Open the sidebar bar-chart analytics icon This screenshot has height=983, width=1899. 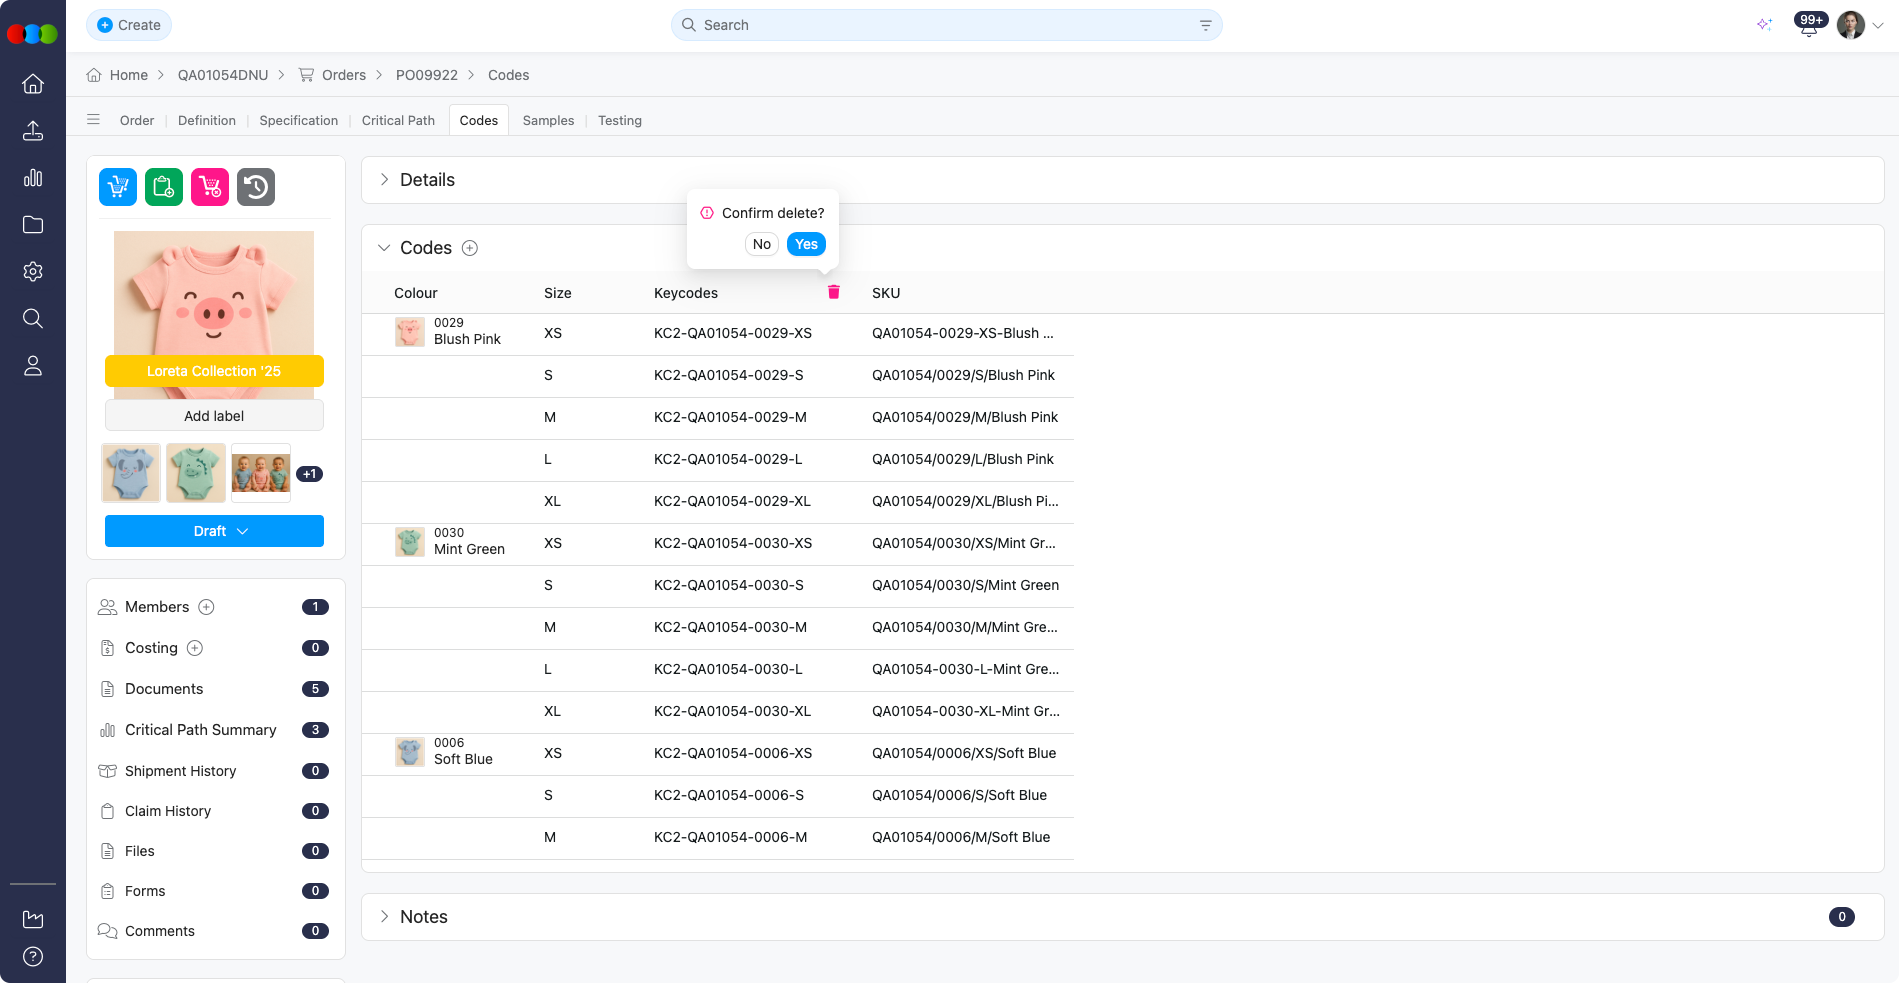click(33, 177)
